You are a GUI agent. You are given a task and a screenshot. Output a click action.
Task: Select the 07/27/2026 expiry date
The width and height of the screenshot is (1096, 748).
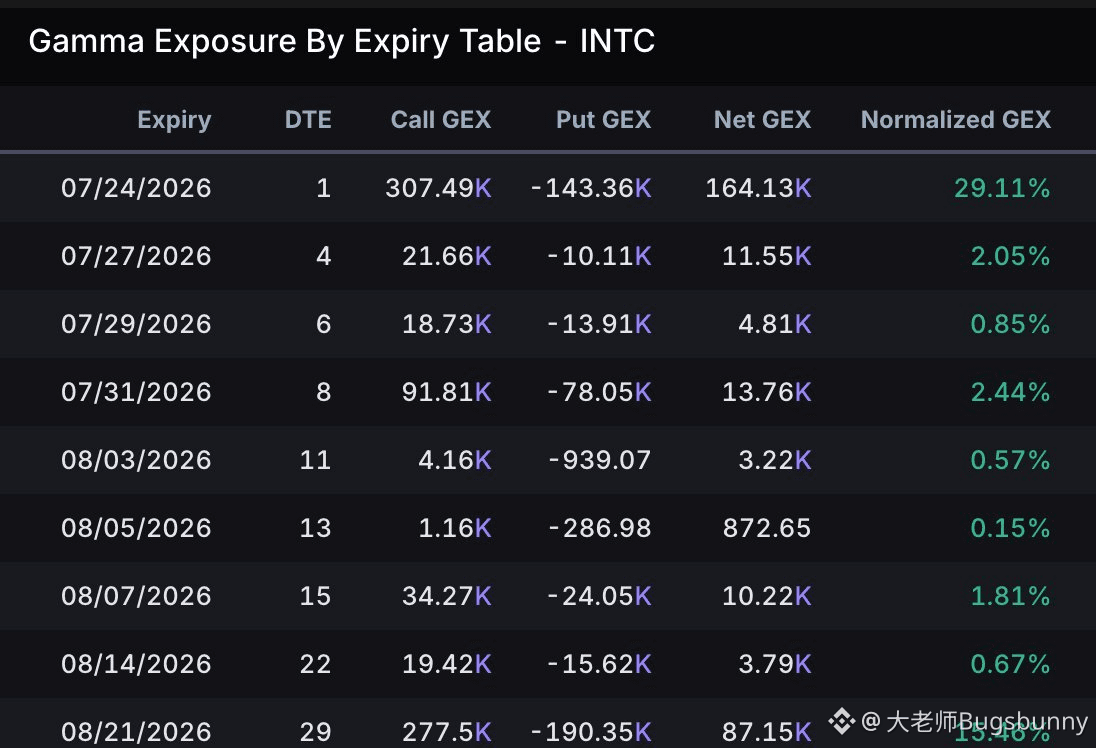point(136,256)
